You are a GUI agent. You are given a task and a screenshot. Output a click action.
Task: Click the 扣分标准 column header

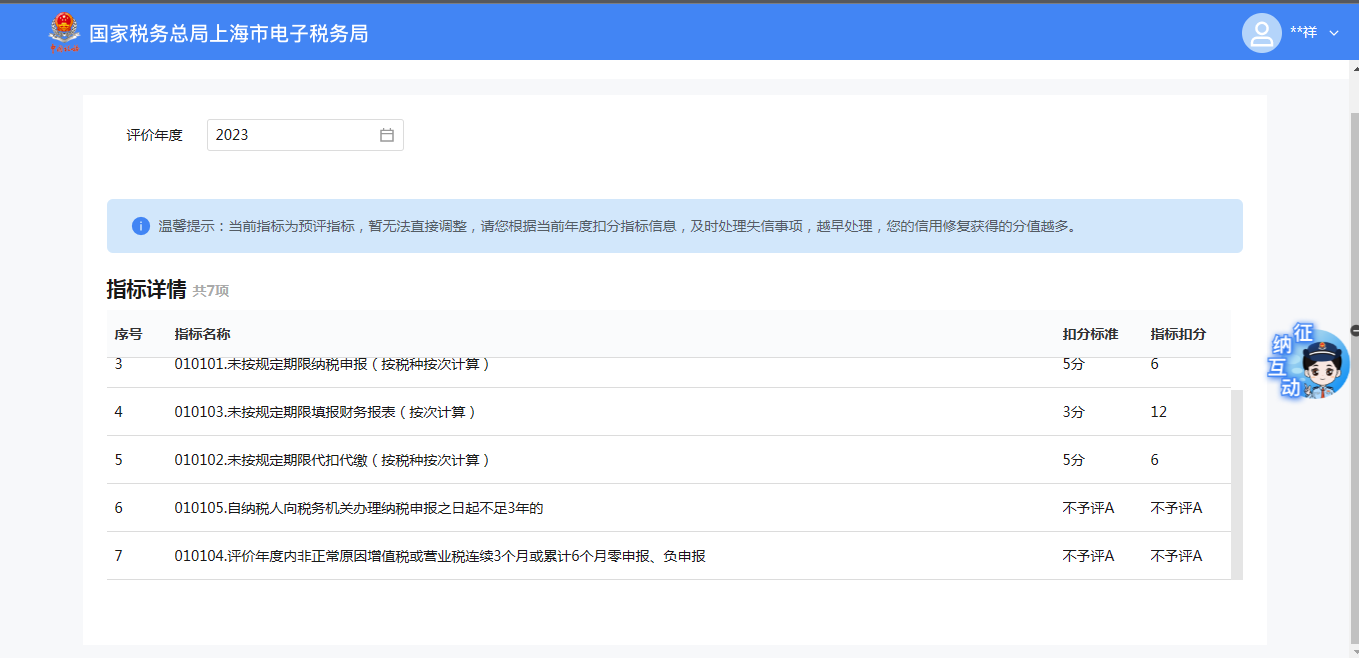click(1090, 334)
